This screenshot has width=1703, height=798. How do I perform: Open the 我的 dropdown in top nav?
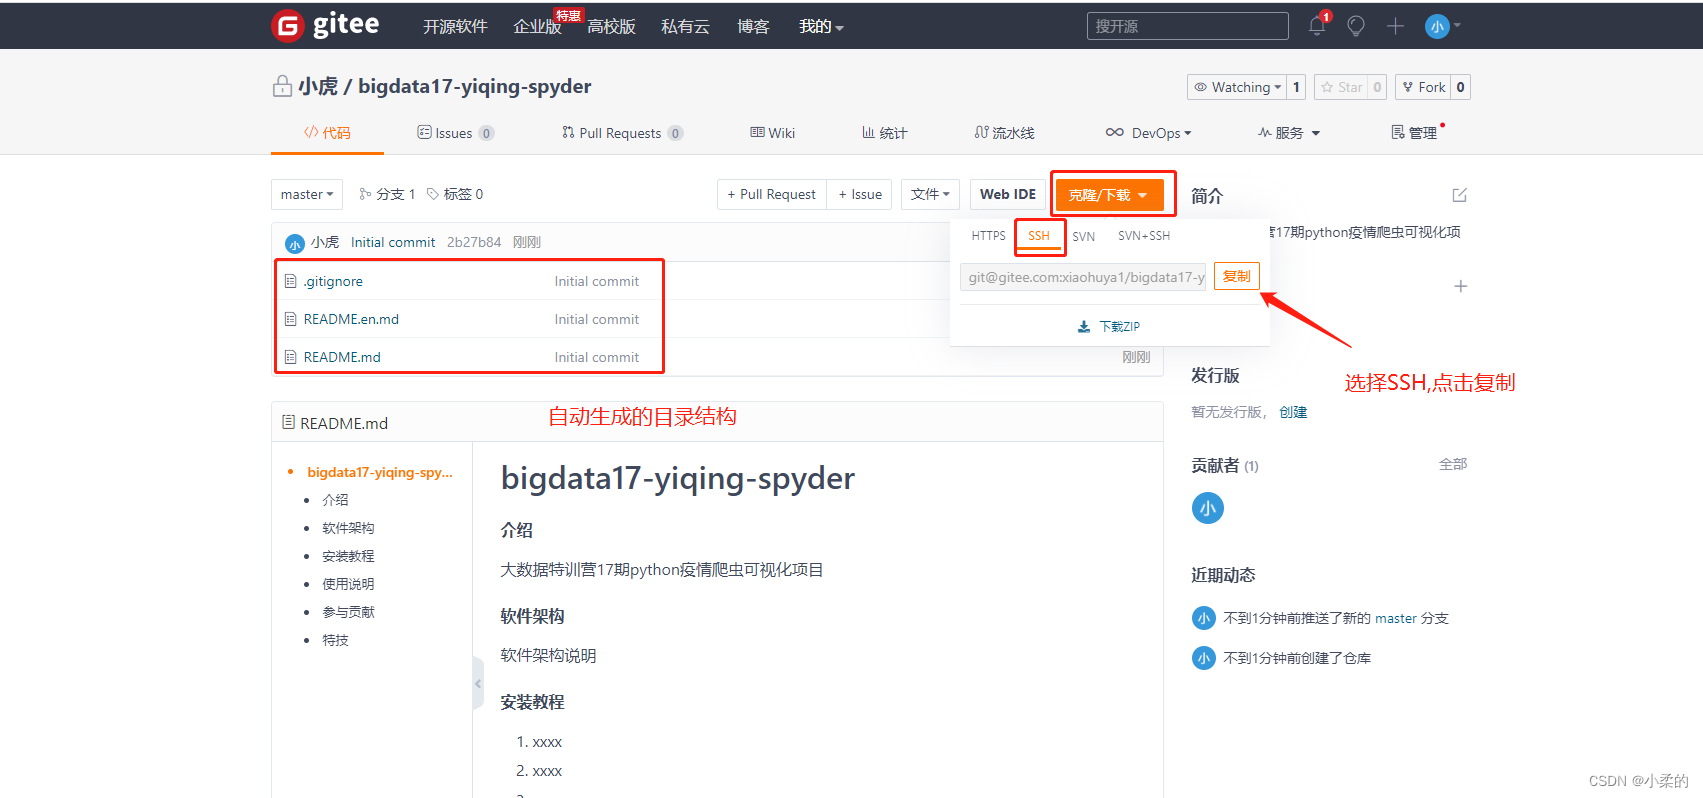pyautogui.click(x=821, y=27)
